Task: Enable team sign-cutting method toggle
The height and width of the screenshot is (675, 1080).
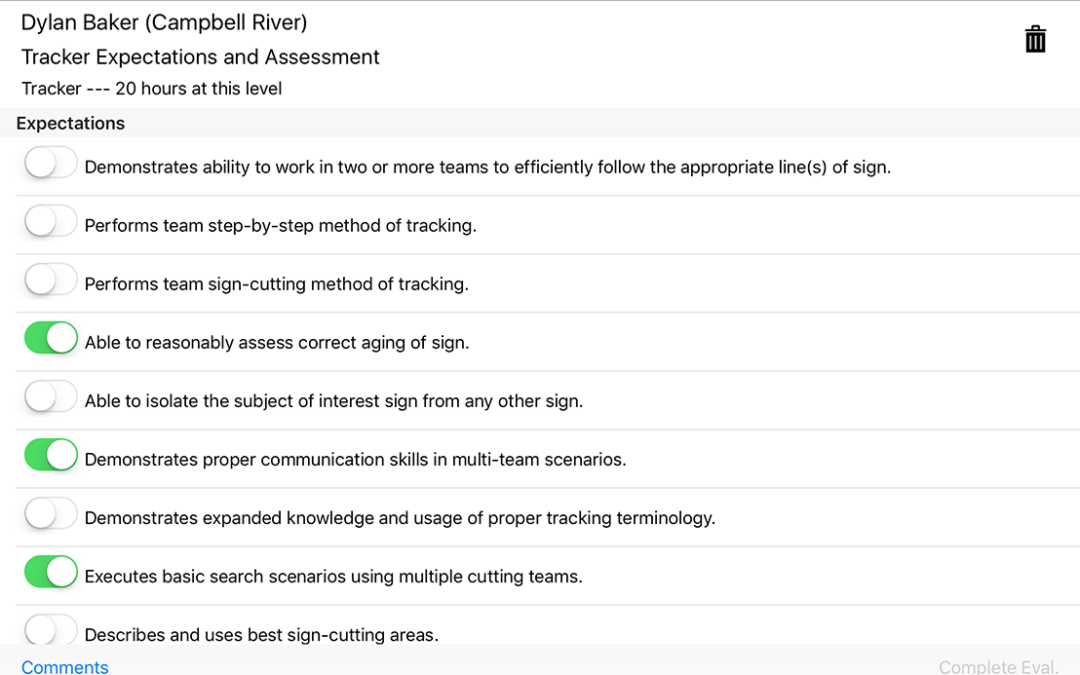Action: (x=50, y=281)
